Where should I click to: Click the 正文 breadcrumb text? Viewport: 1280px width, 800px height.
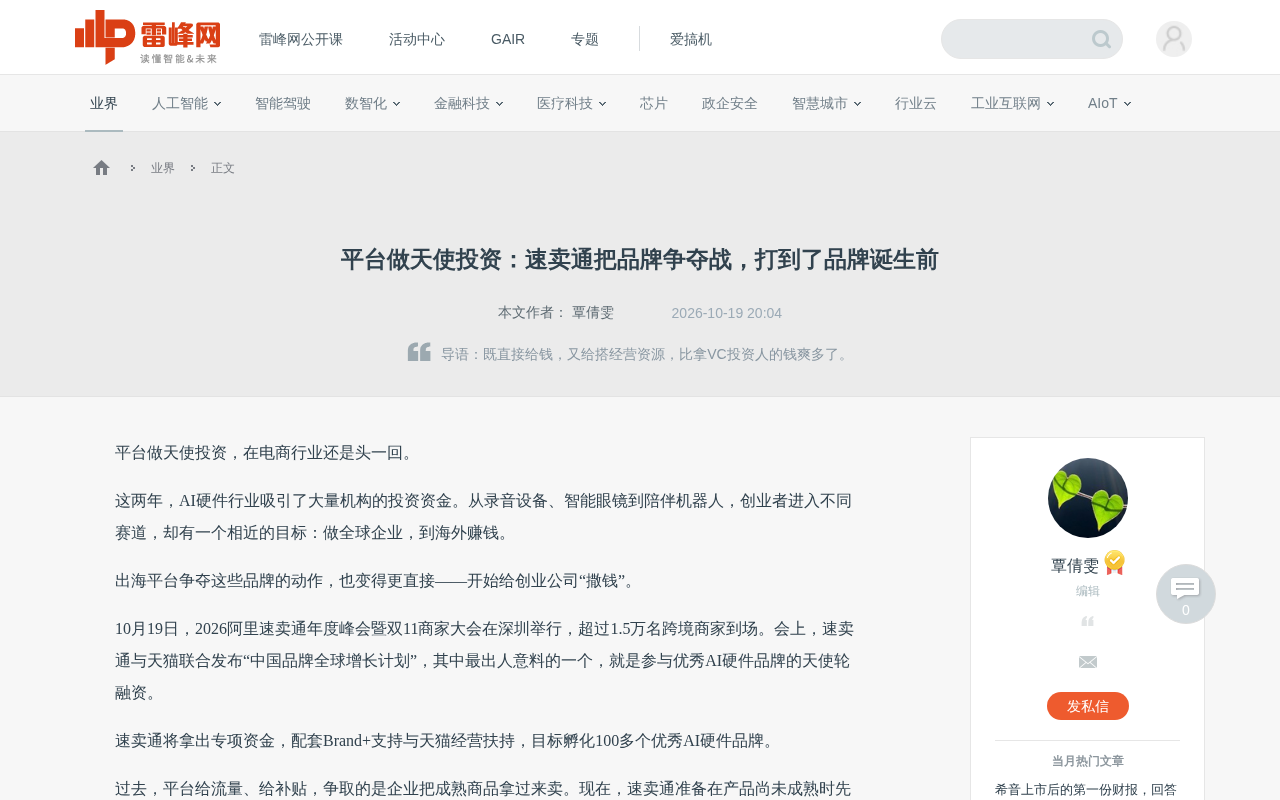[x=223, y=168]
